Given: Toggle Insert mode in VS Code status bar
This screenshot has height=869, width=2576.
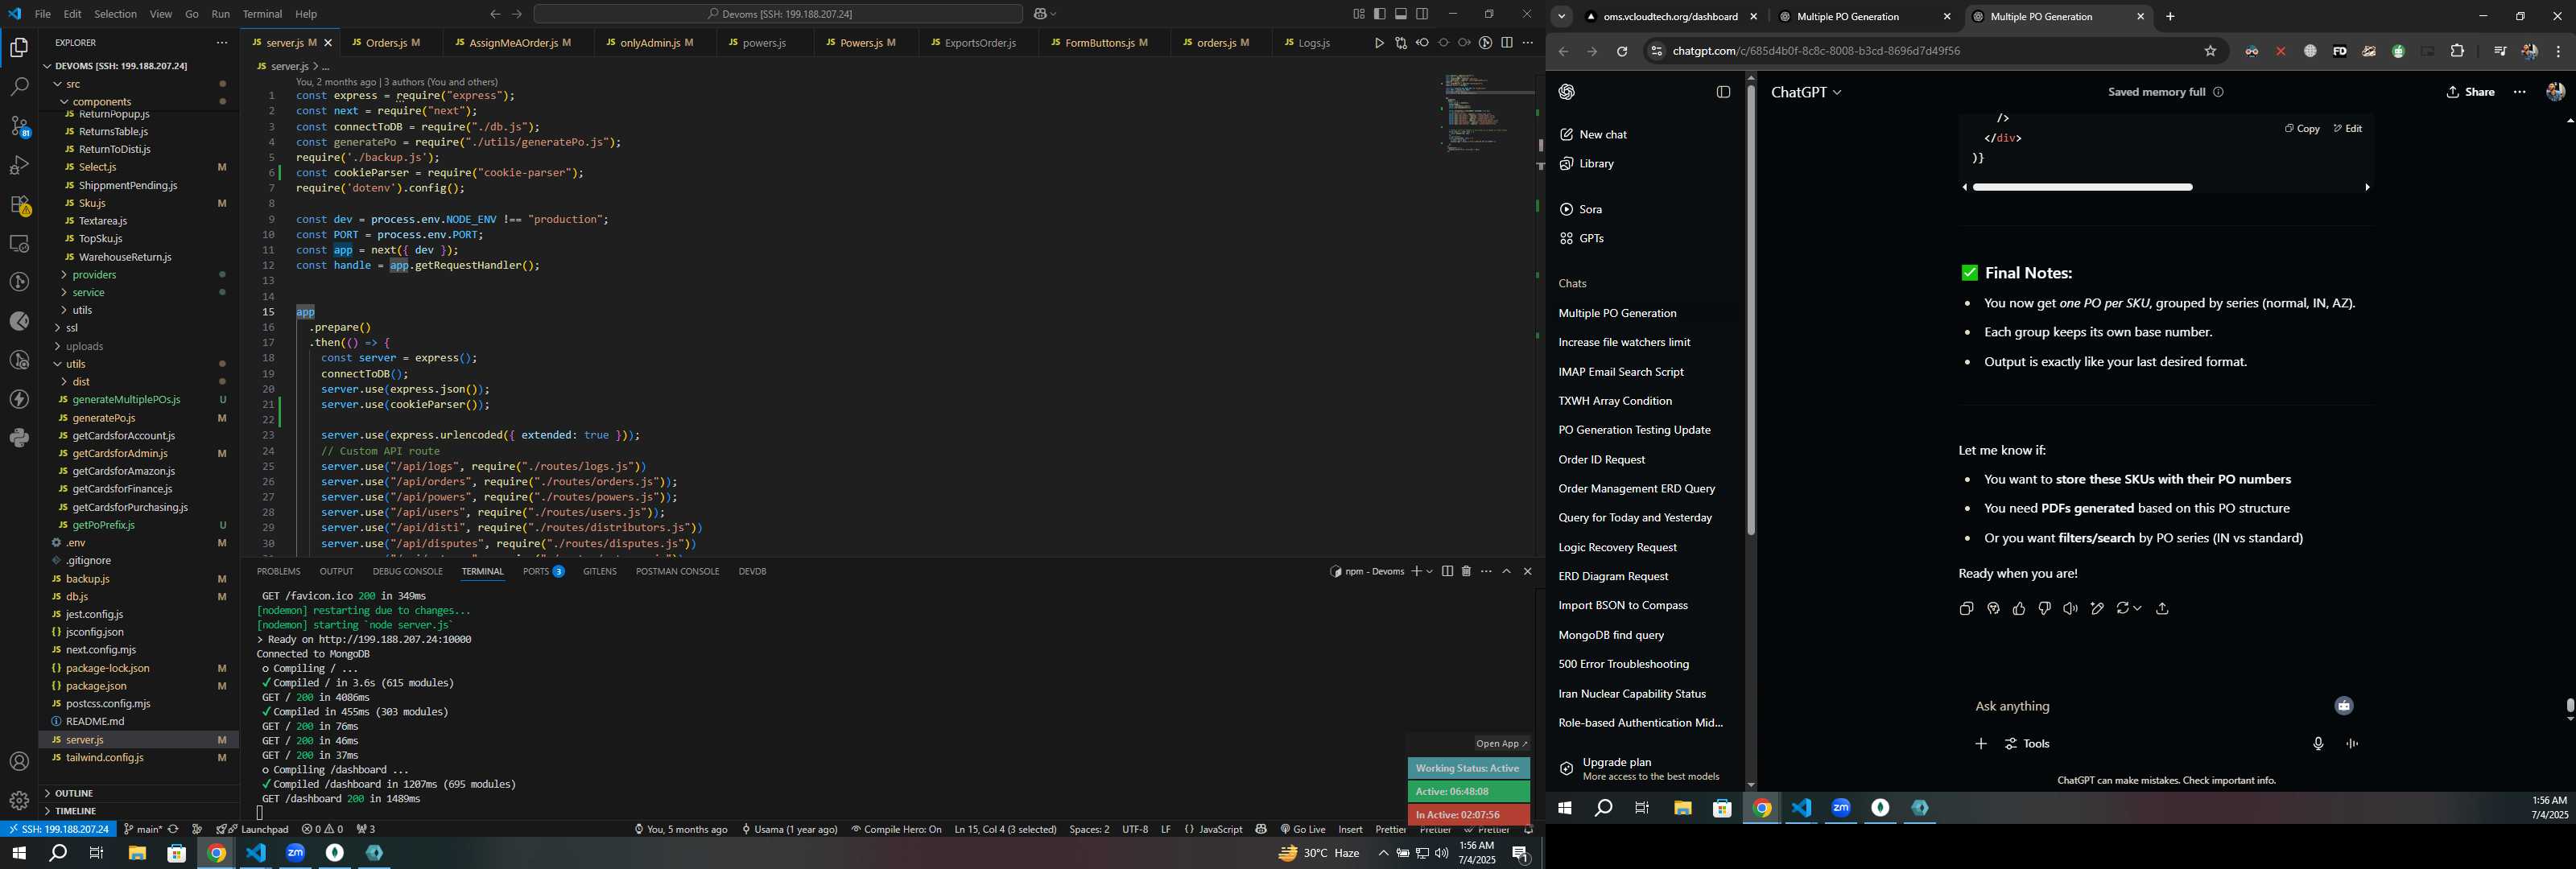Looking at the screenshot, I should (1350, 829).
